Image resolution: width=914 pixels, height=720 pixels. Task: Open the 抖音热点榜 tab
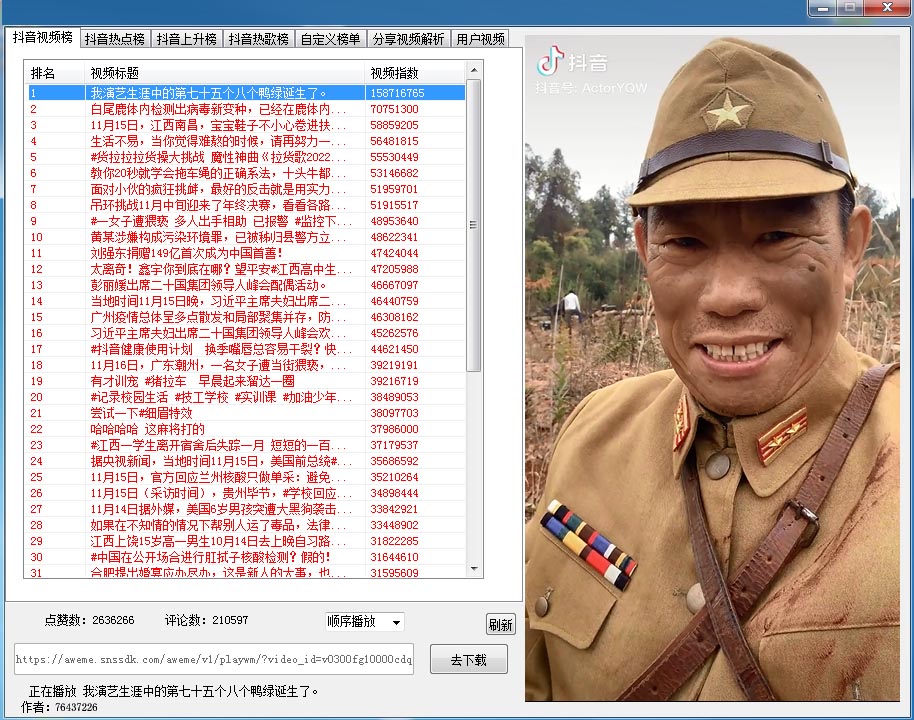tap(115, 39)
